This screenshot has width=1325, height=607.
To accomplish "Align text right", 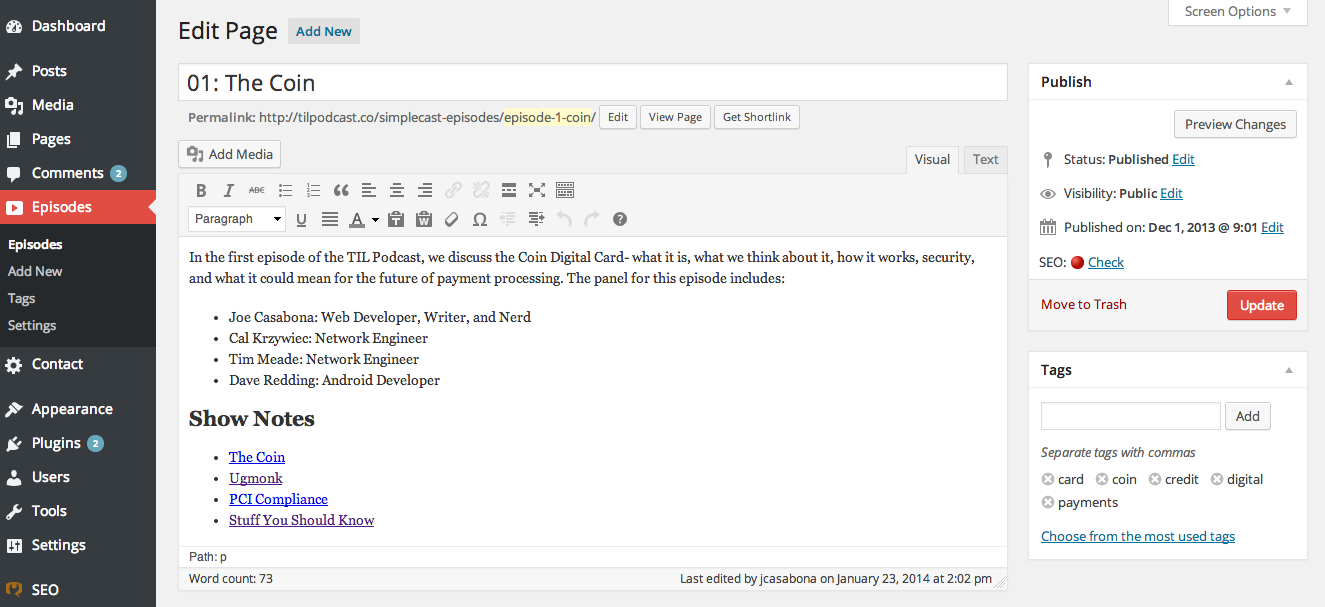I will point(425,190).
